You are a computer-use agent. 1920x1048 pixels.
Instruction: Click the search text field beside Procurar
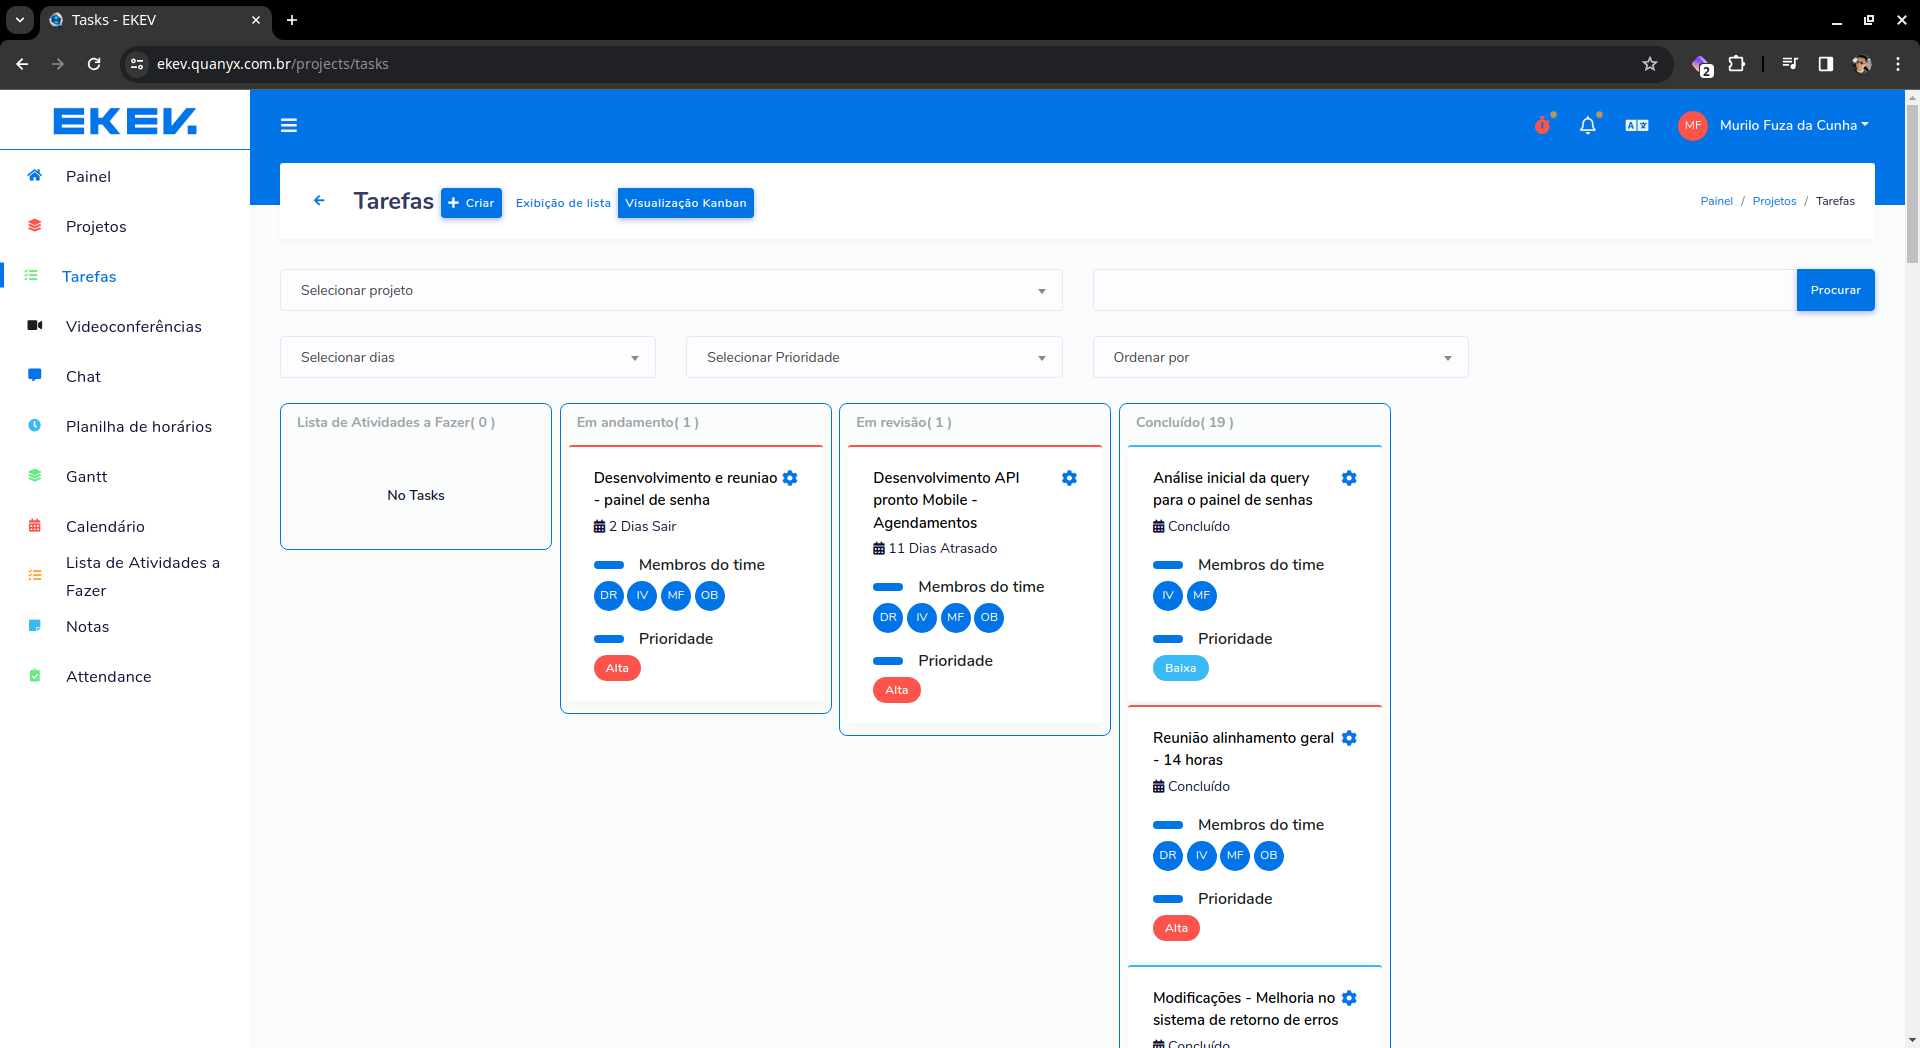[x=1444, y=290]
